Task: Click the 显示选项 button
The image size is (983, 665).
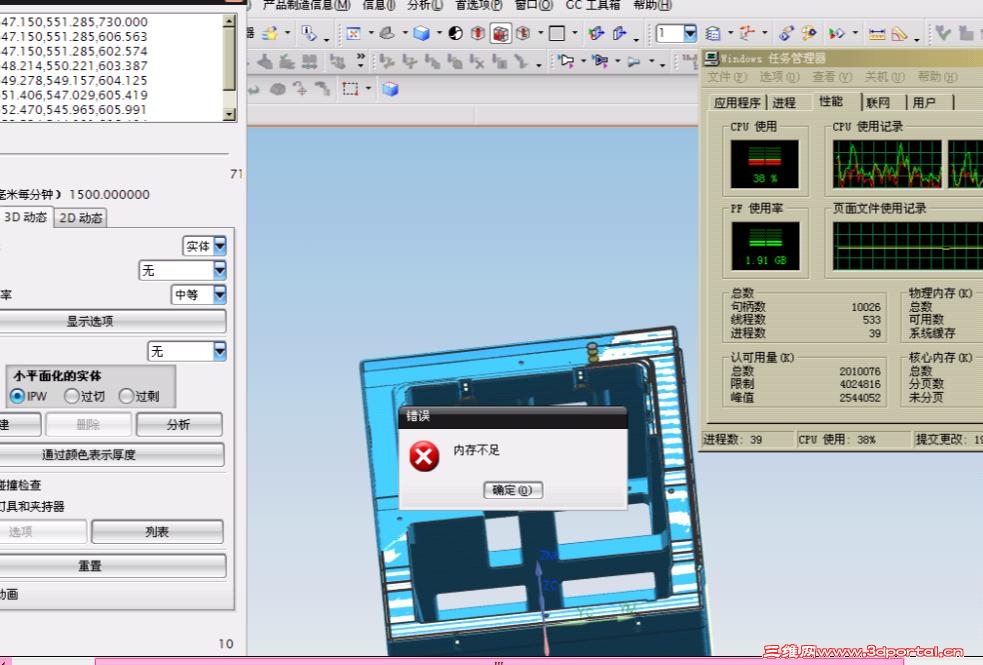Action: [112, 322]
